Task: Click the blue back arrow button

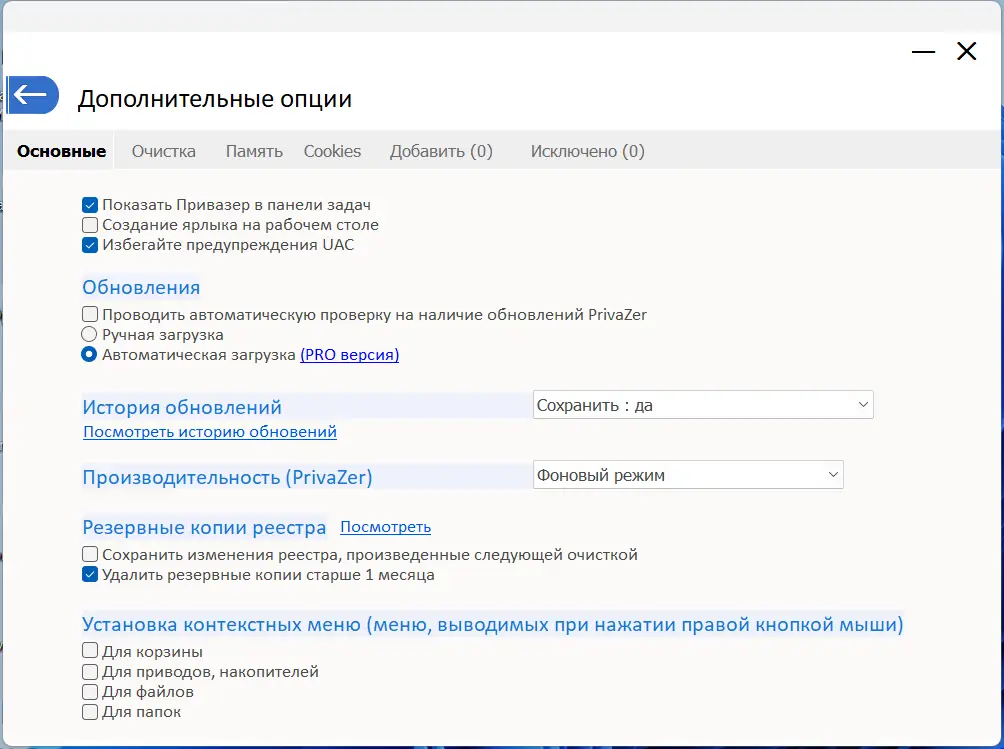Action: point(32,95)
